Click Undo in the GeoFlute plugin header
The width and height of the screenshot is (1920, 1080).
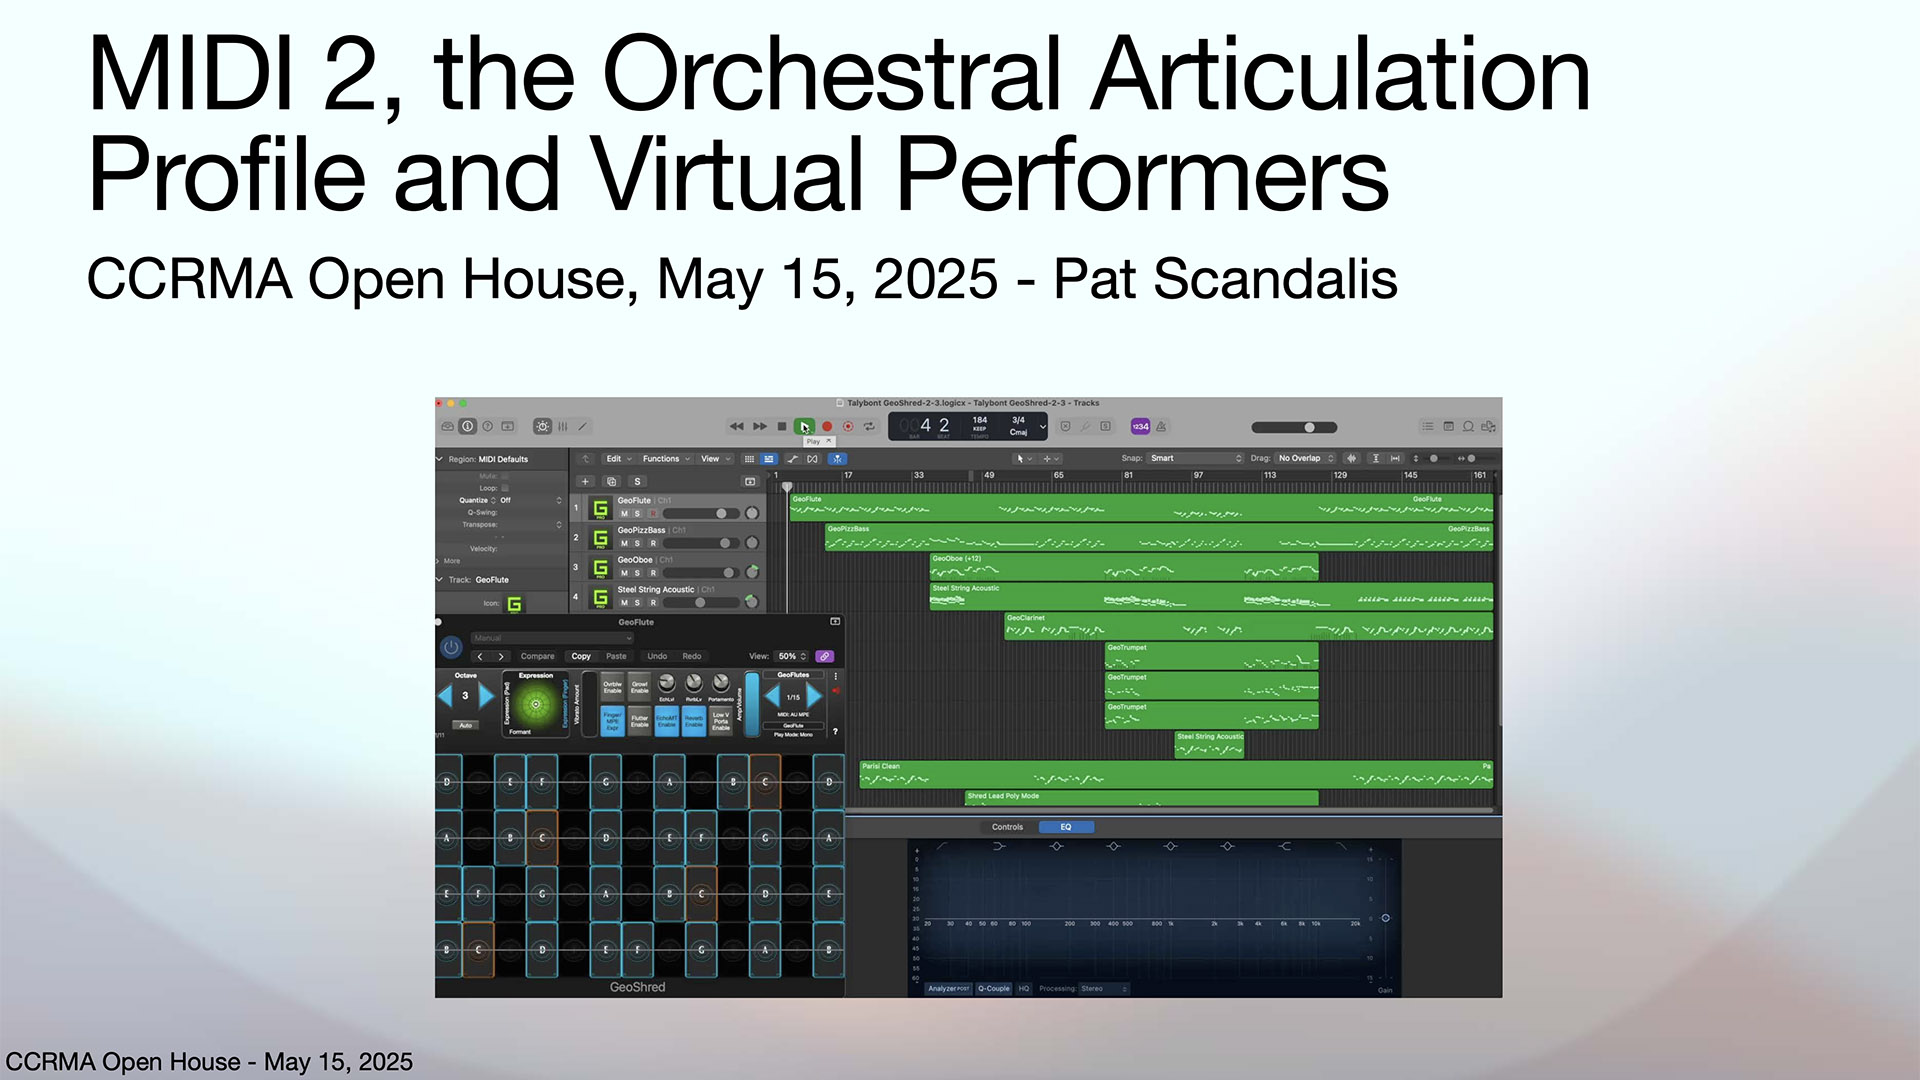click(657, 657)
